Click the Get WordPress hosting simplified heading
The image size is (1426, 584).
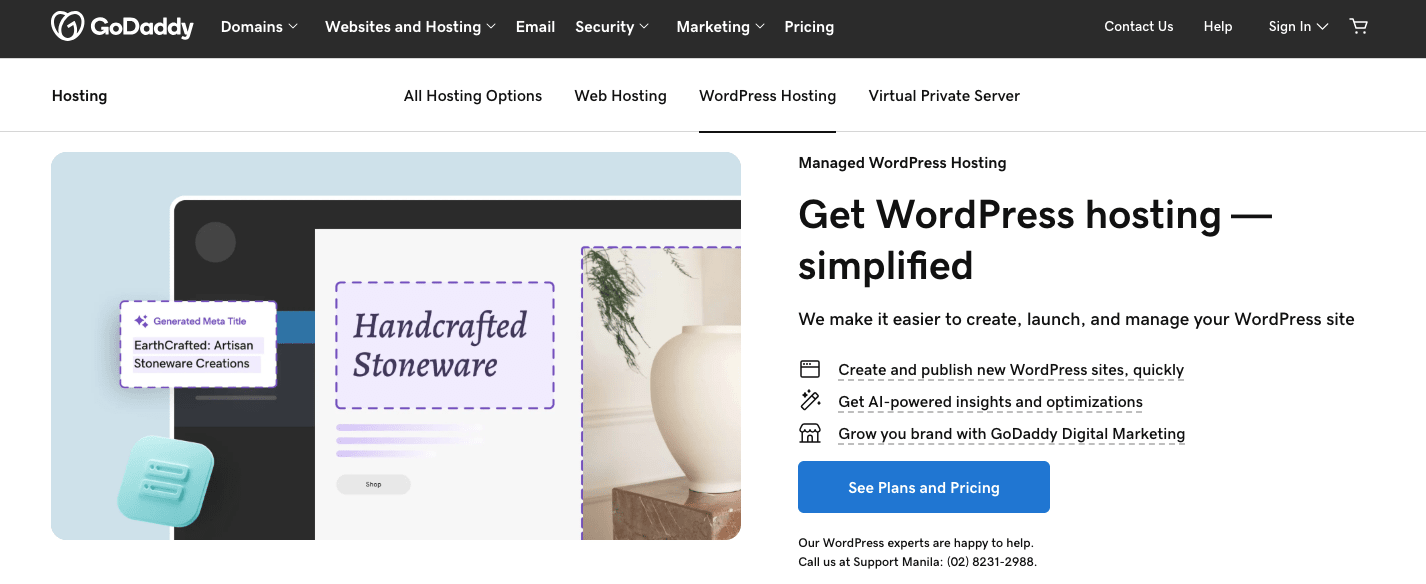[x=1035, y=240]
